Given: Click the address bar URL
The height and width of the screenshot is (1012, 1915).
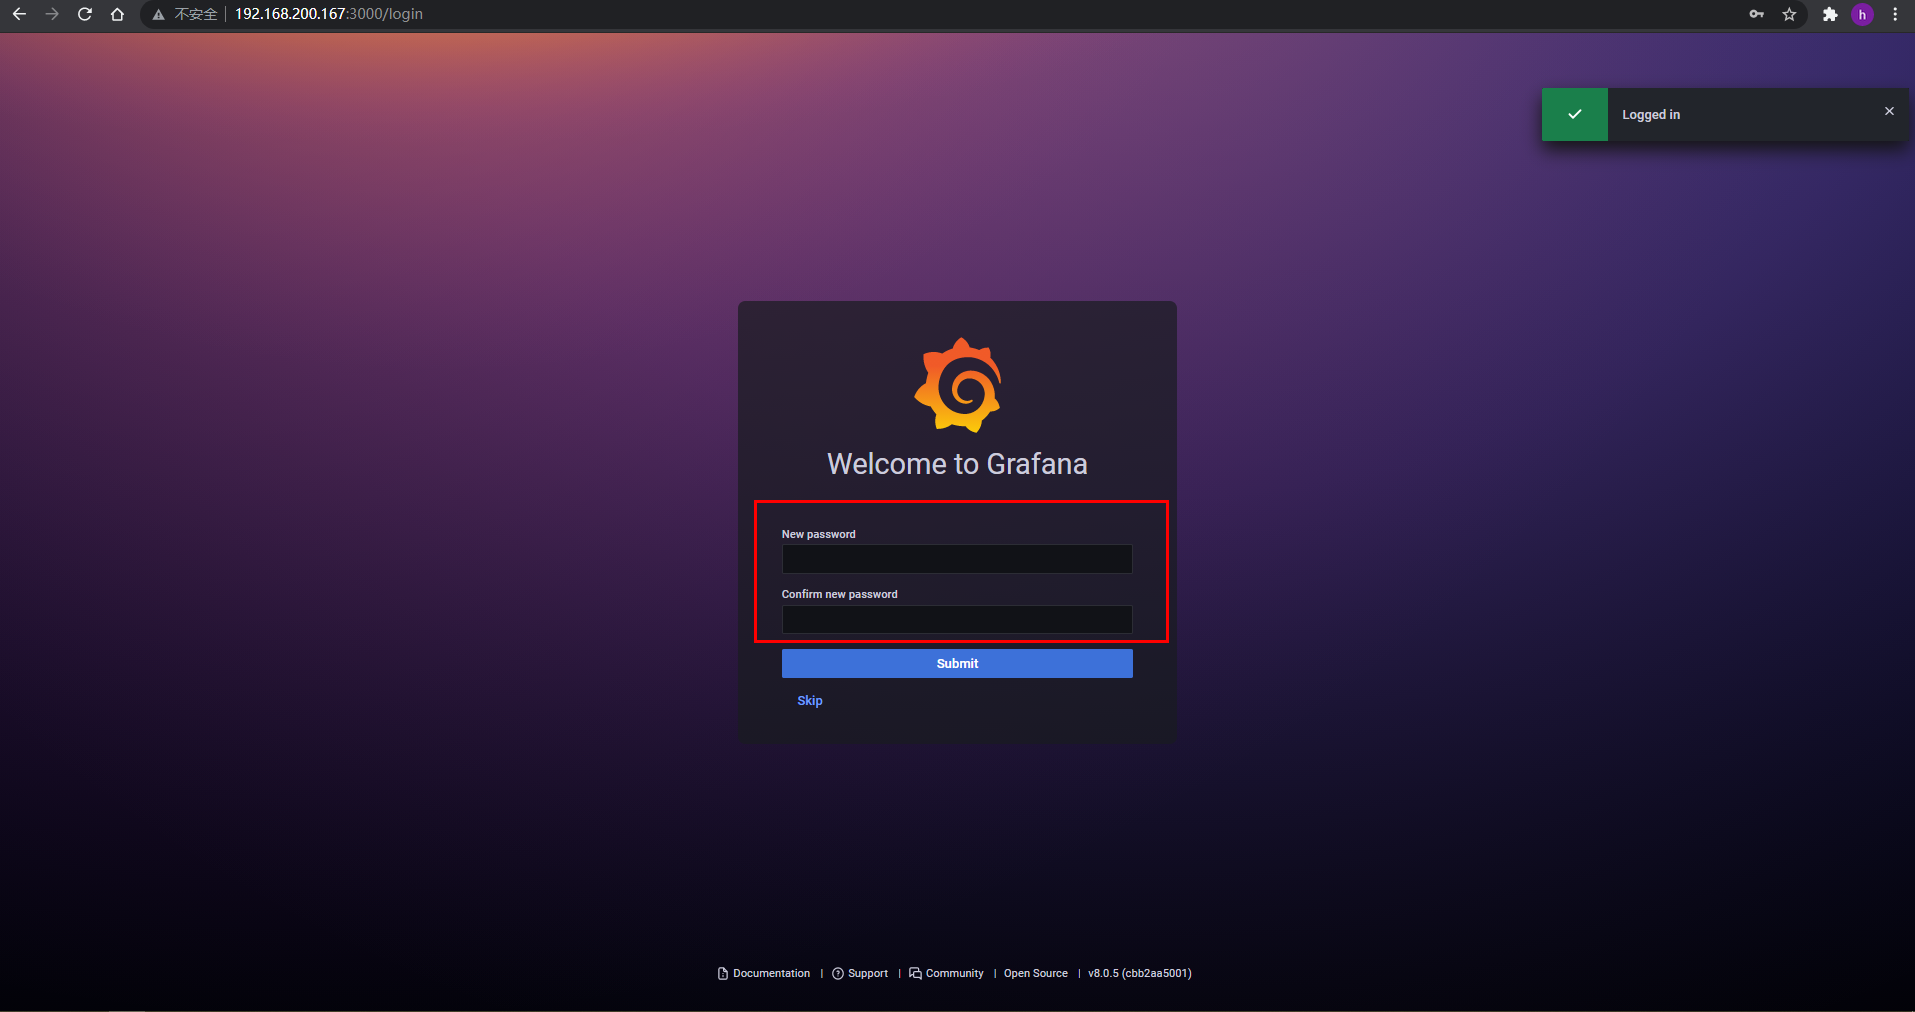Looking at the screenshot, I should (329, 14).
